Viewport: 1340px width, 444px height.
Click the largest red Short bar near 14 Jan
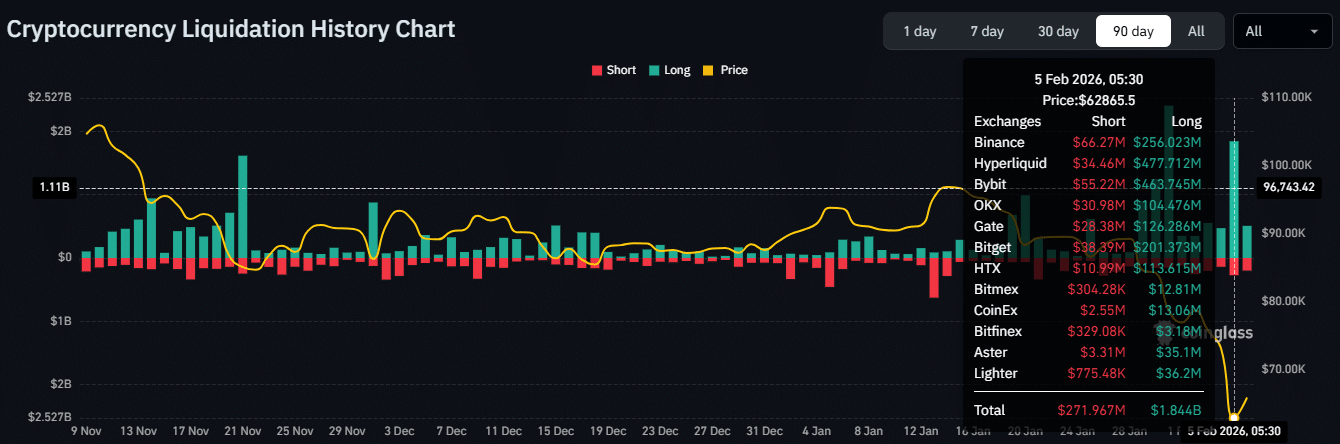pos(934,277)
